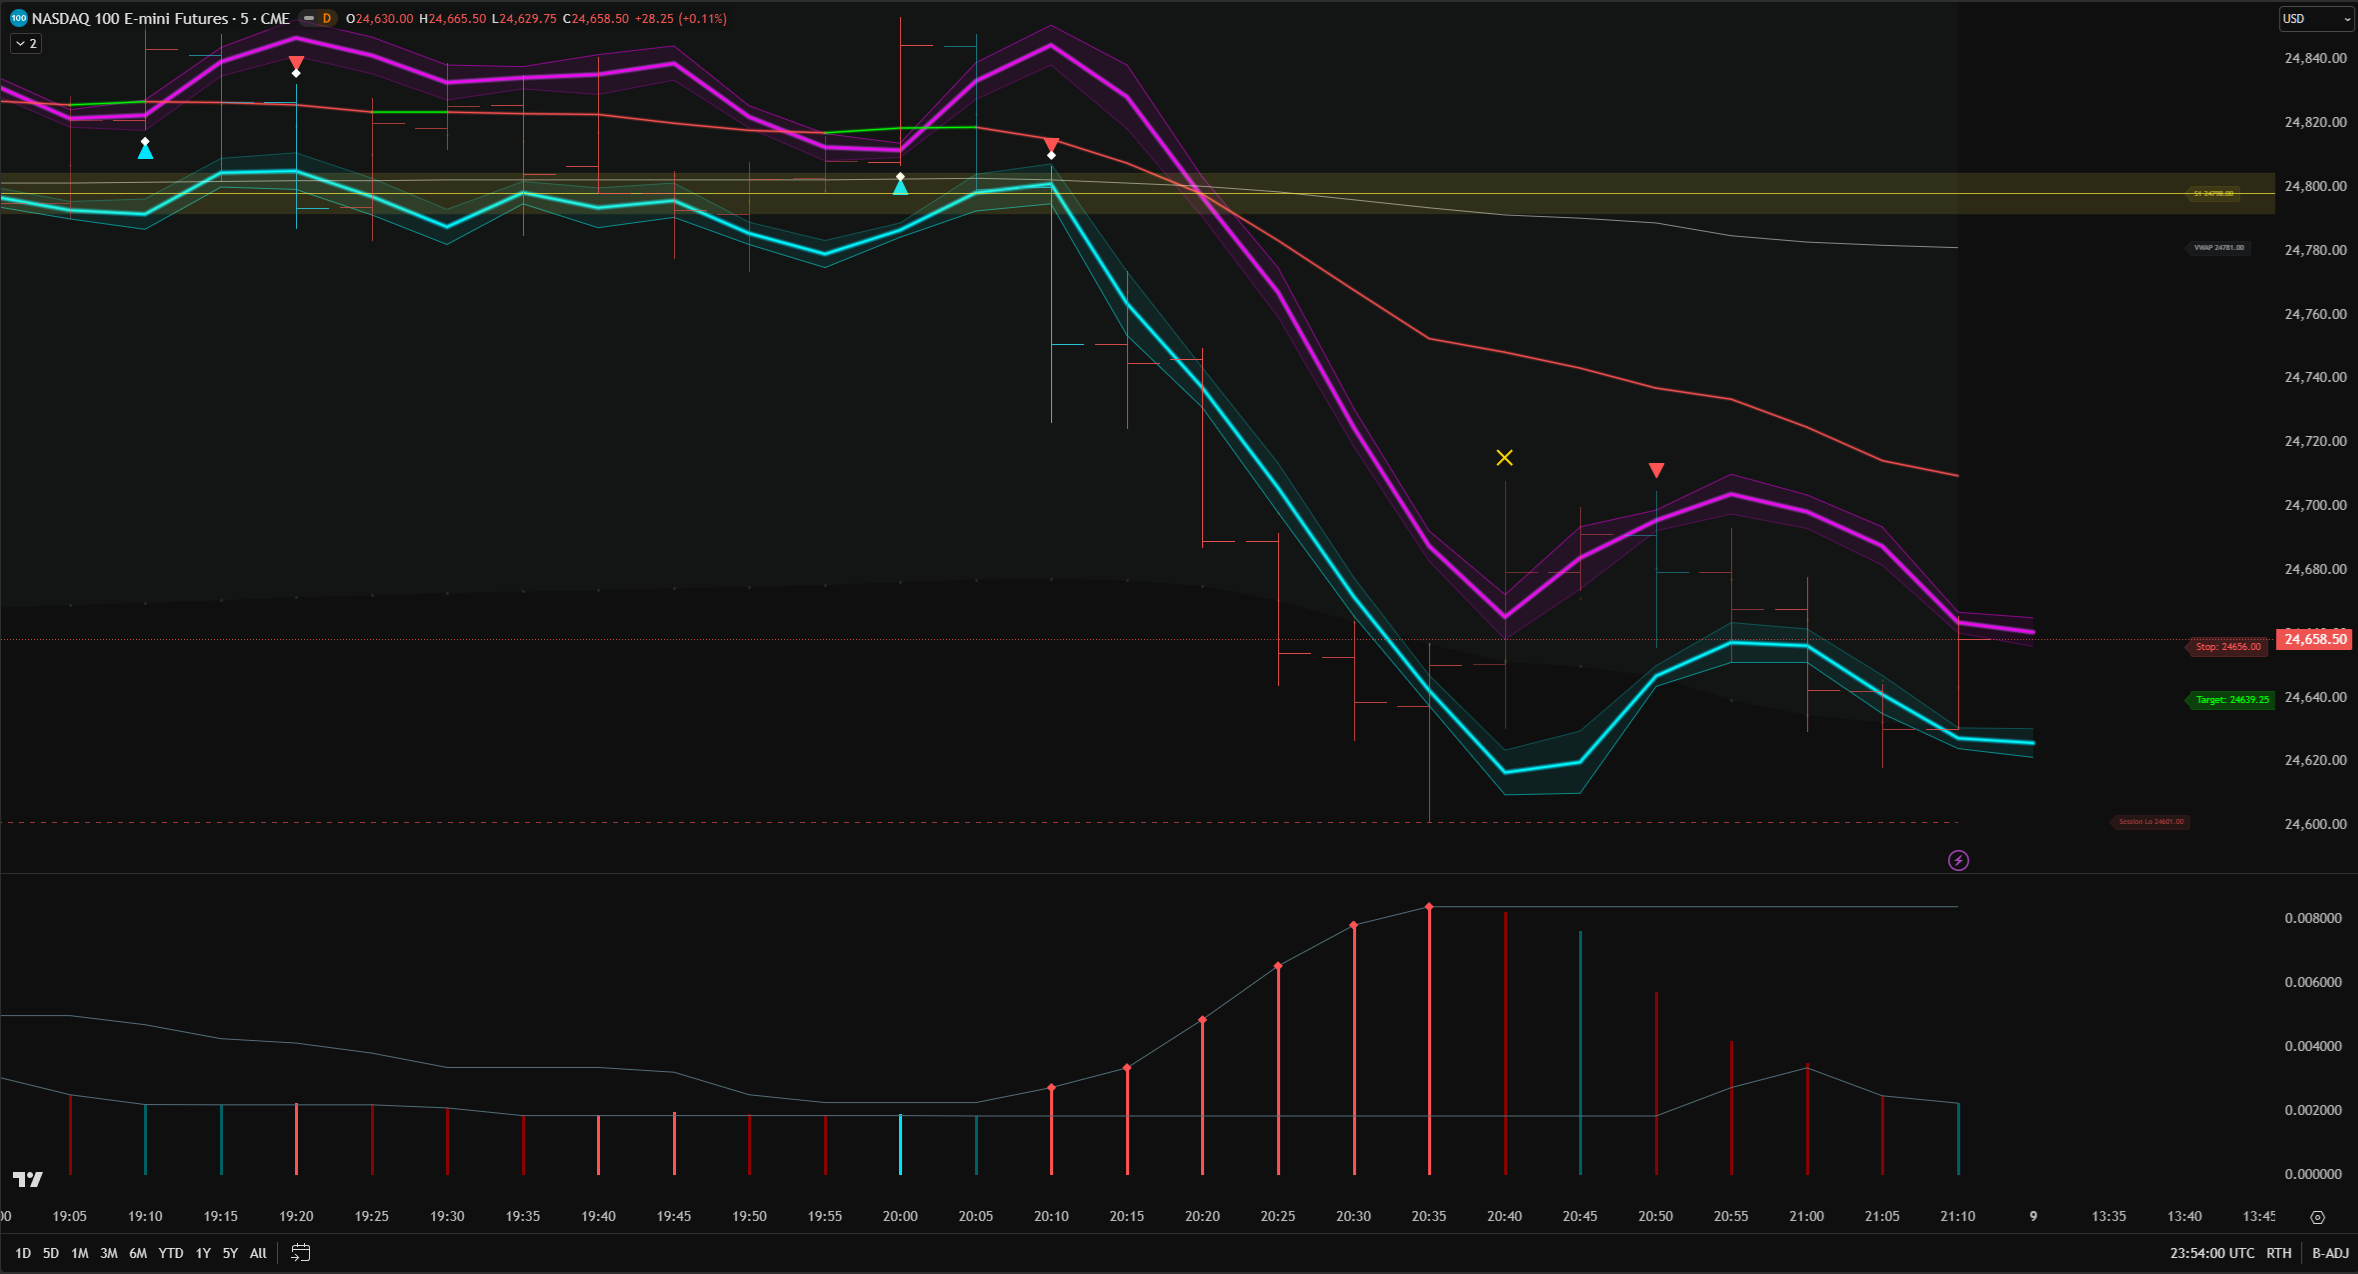Image resolution: width=2358 pixels, height=1274 pixels.
Task: Open the USD currency dropdown
Action: 2315,18
